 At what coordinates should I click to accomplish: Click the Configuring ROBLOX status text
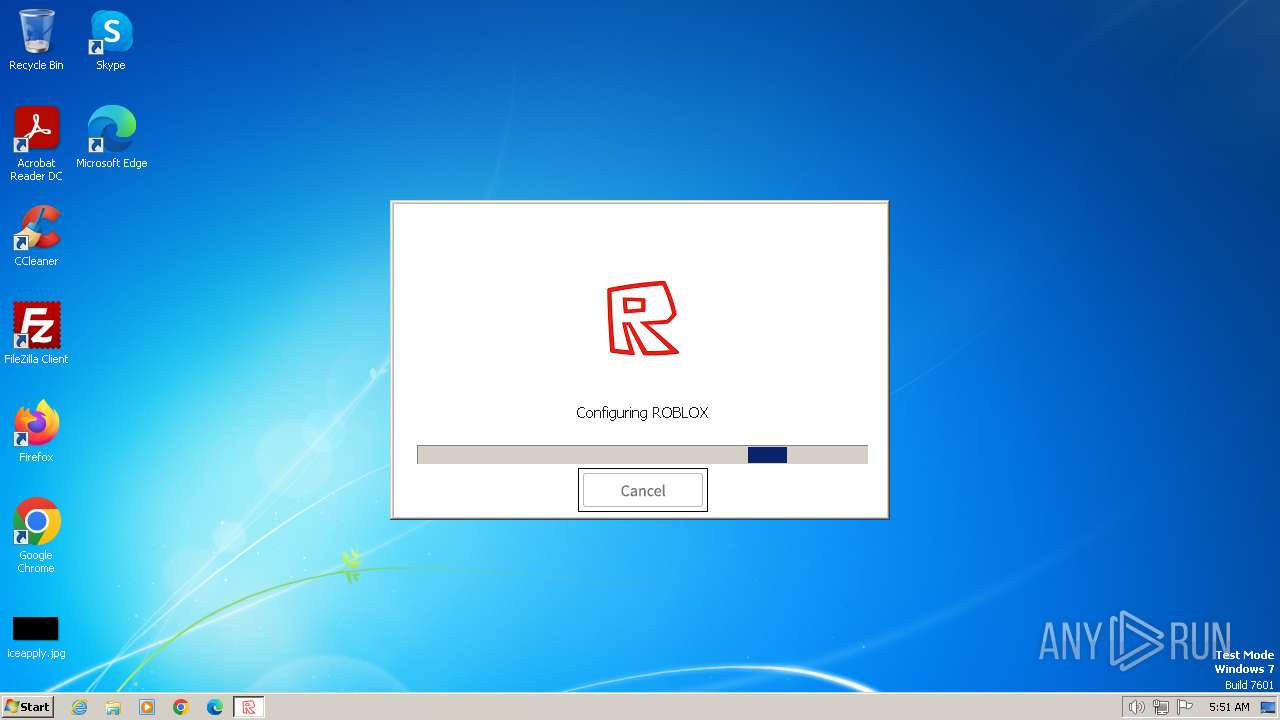[642, 412]
